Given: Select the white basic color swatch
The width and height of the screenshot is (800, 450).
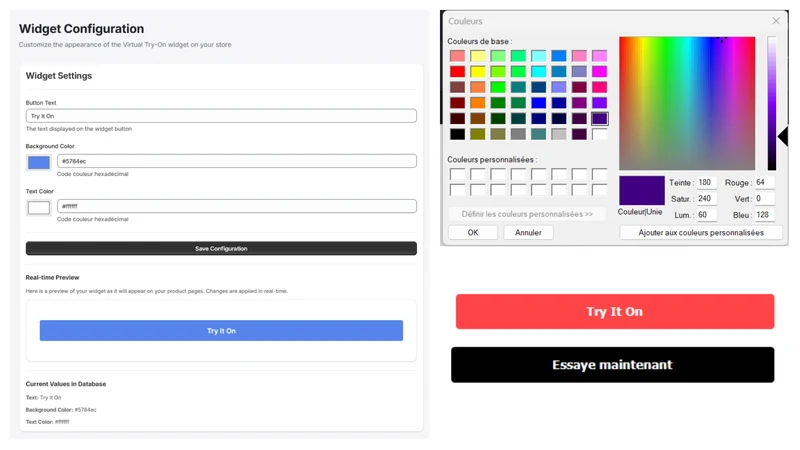Looking at the screenshot, I should click(599, 134).
